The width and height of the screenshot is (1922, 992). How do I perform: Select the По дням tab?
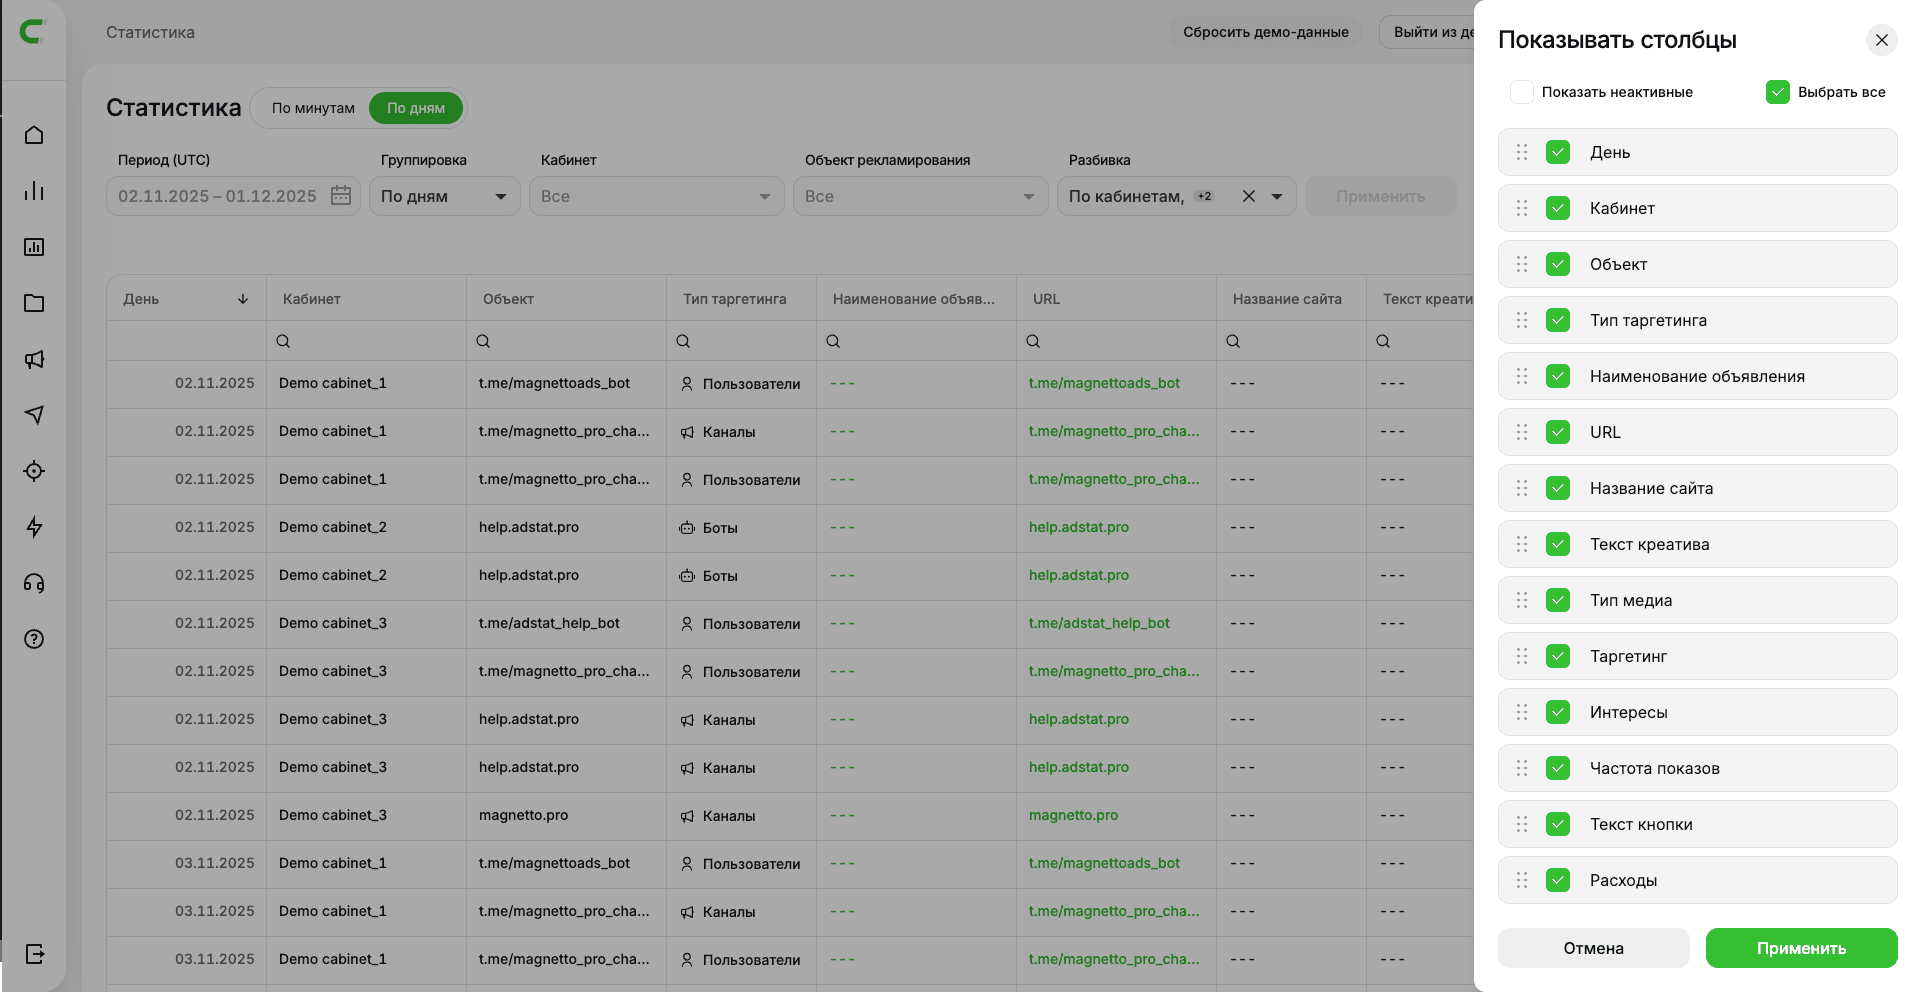pos(416,108)
